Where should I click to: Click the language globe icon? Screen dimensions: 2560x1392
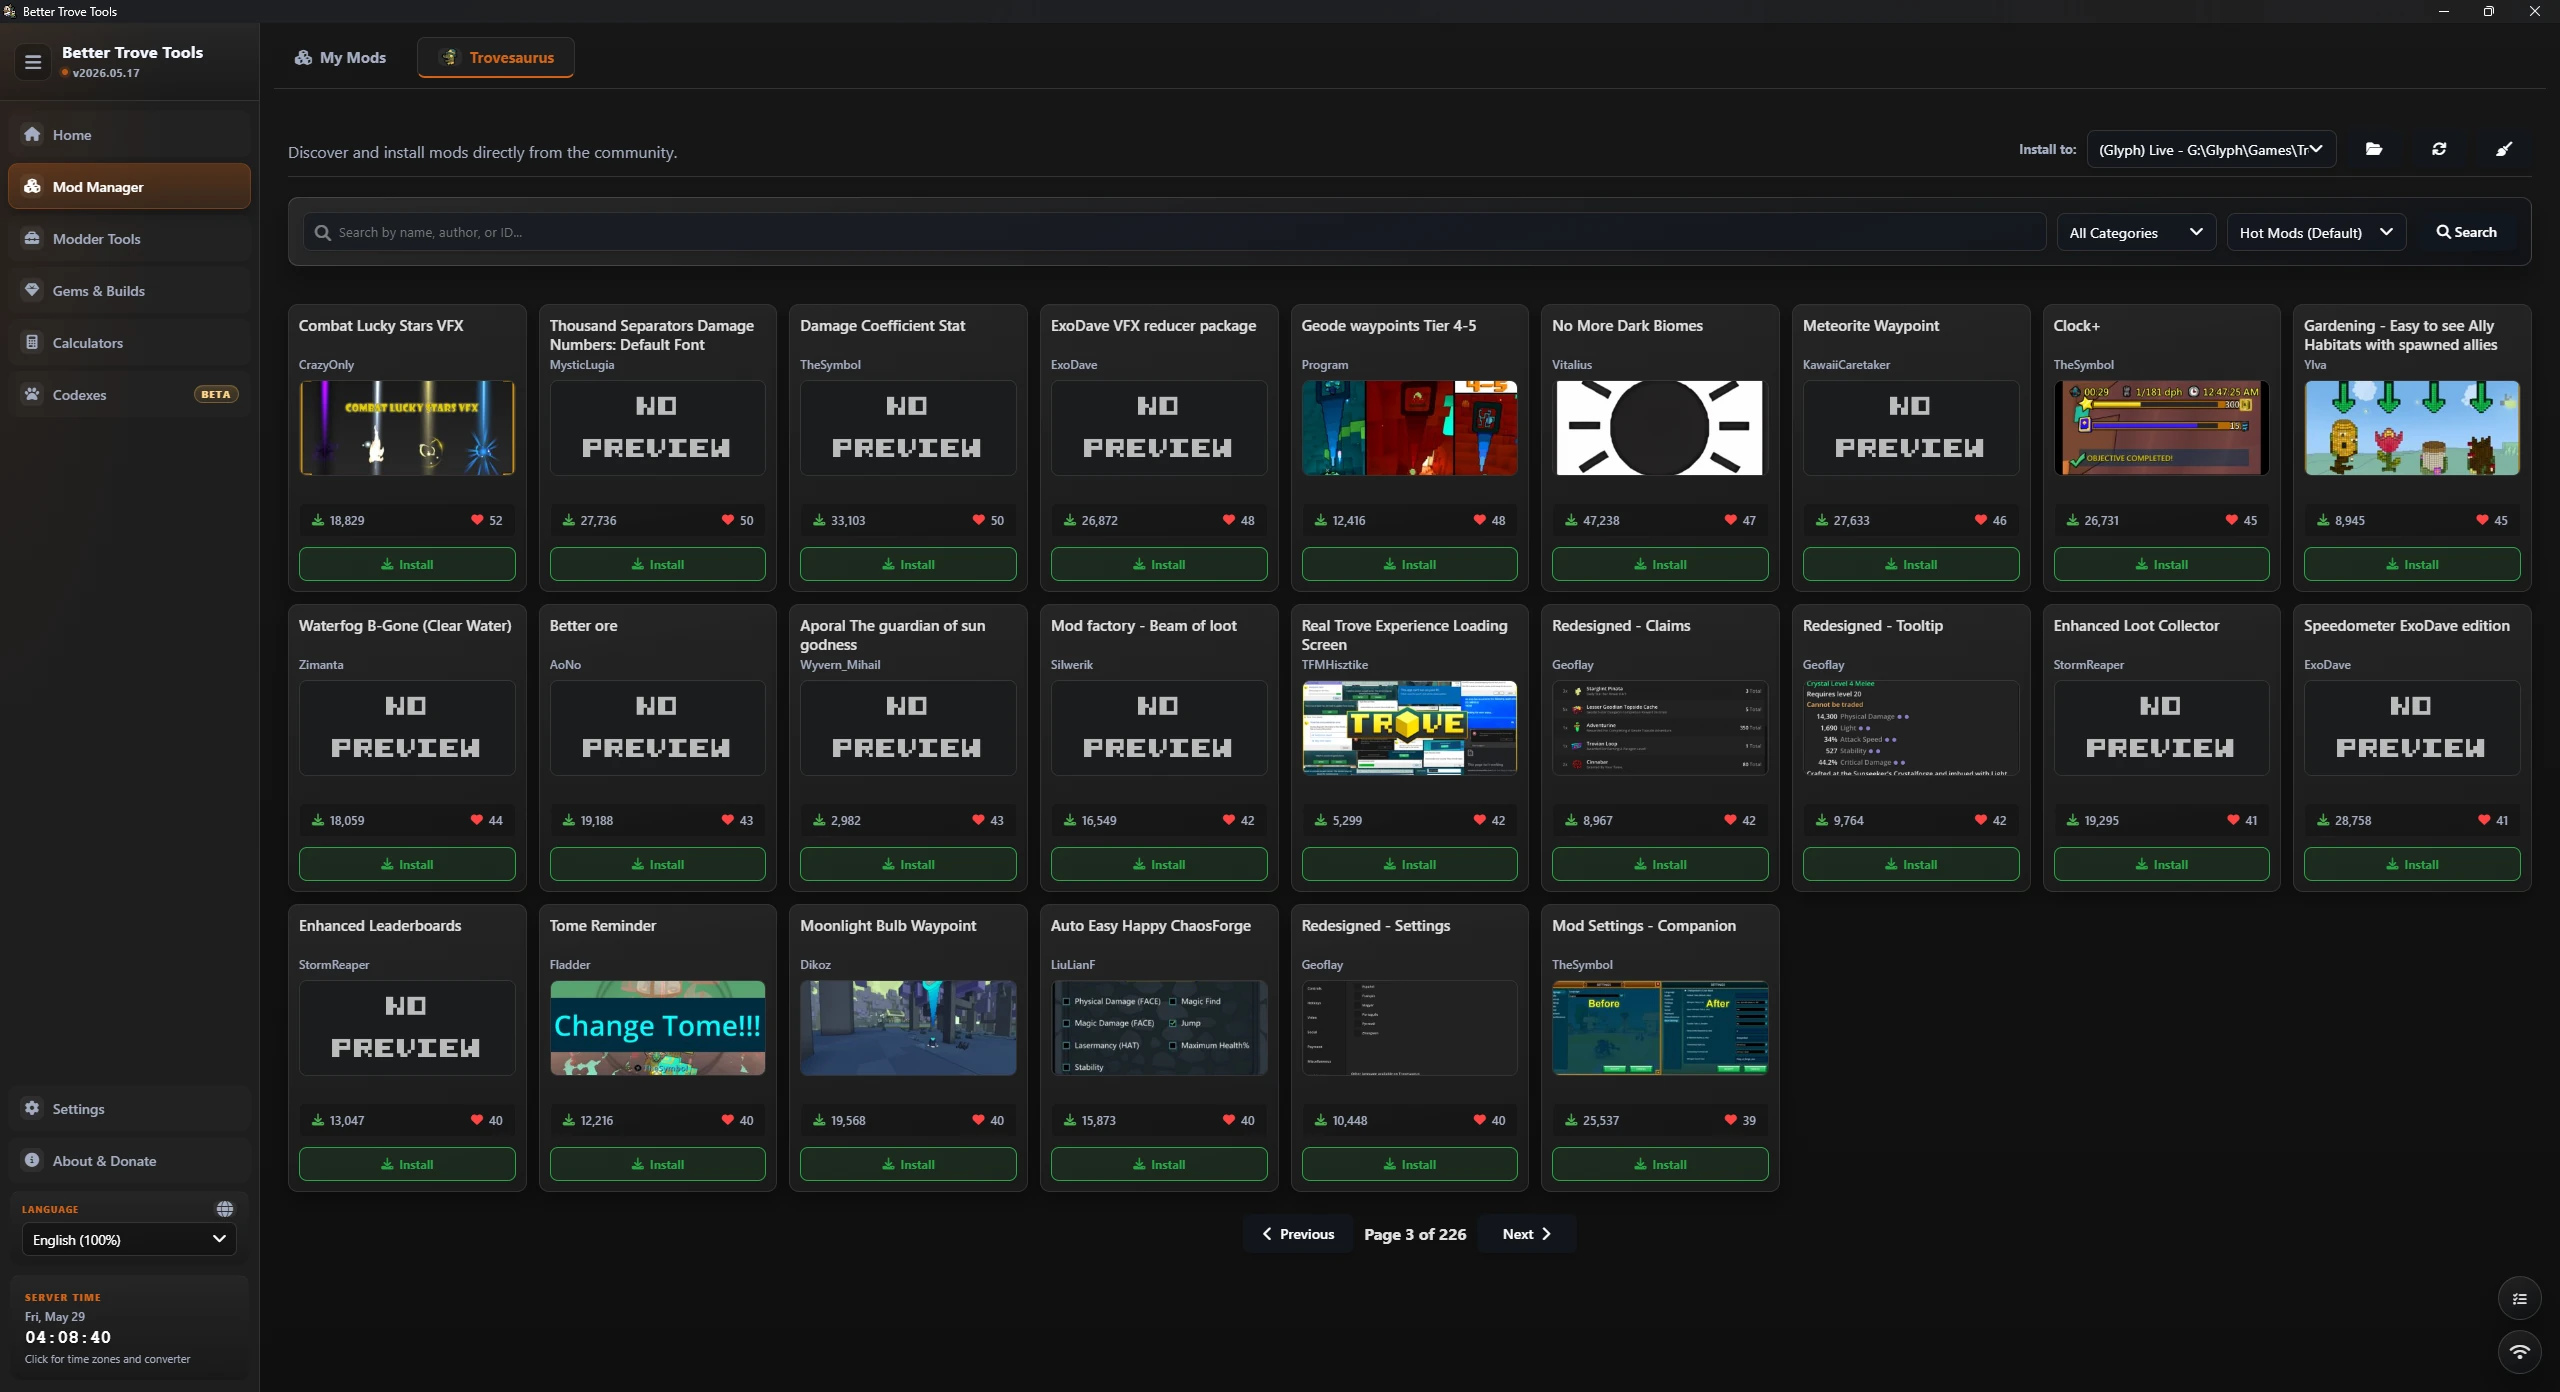[225, 1209]
